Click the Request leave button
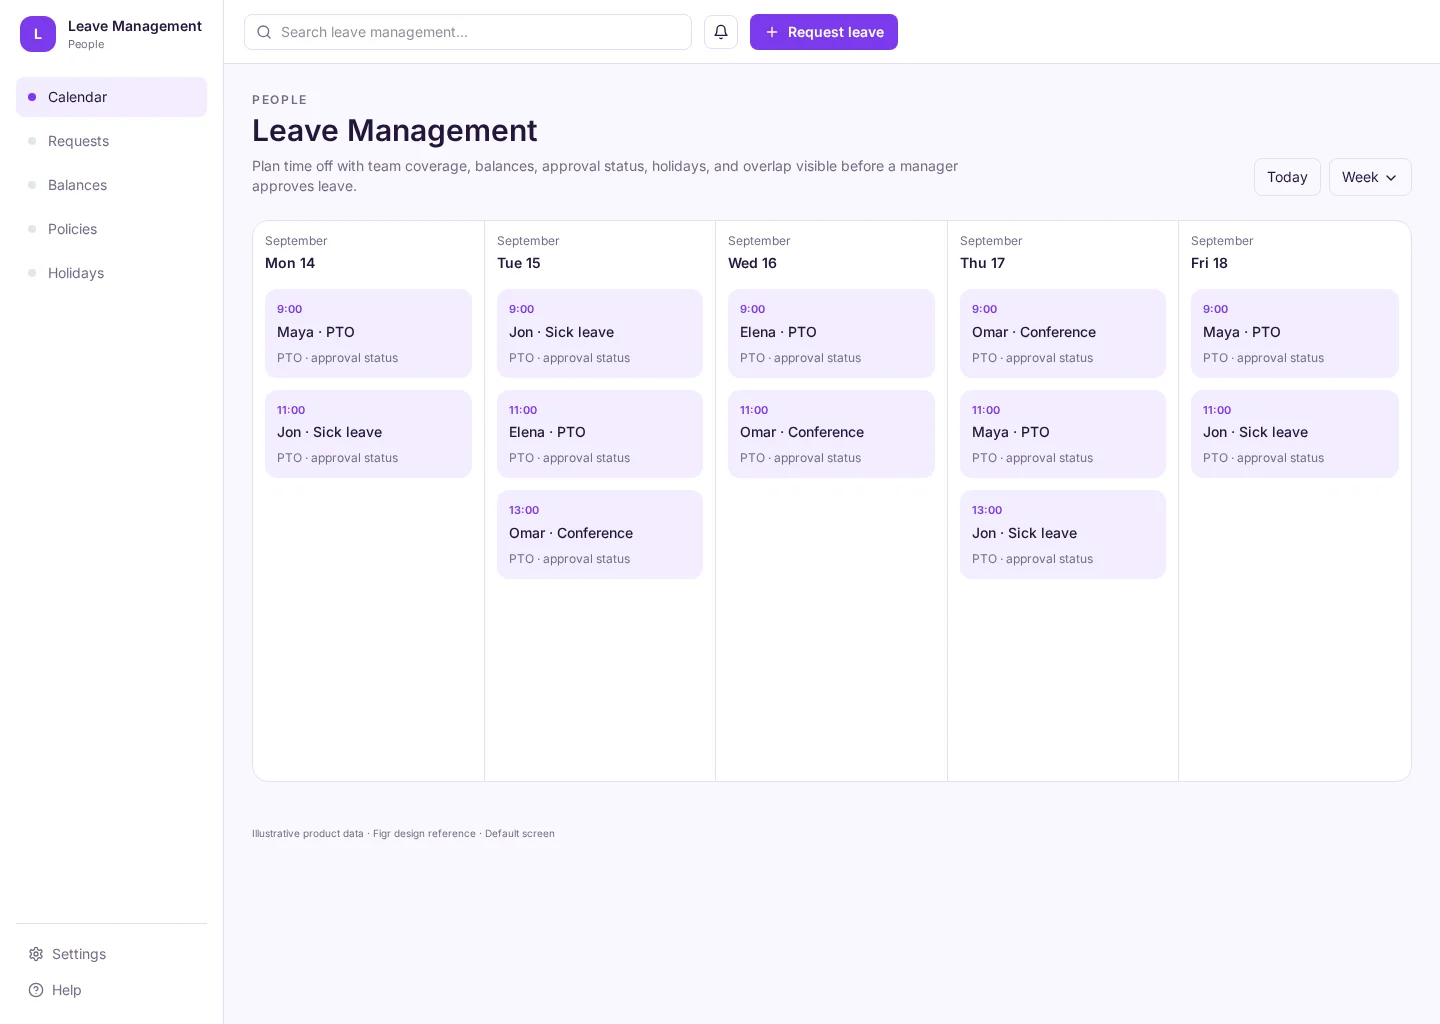The width and height of the screenshot is (1440, 1024). (824, 32)
